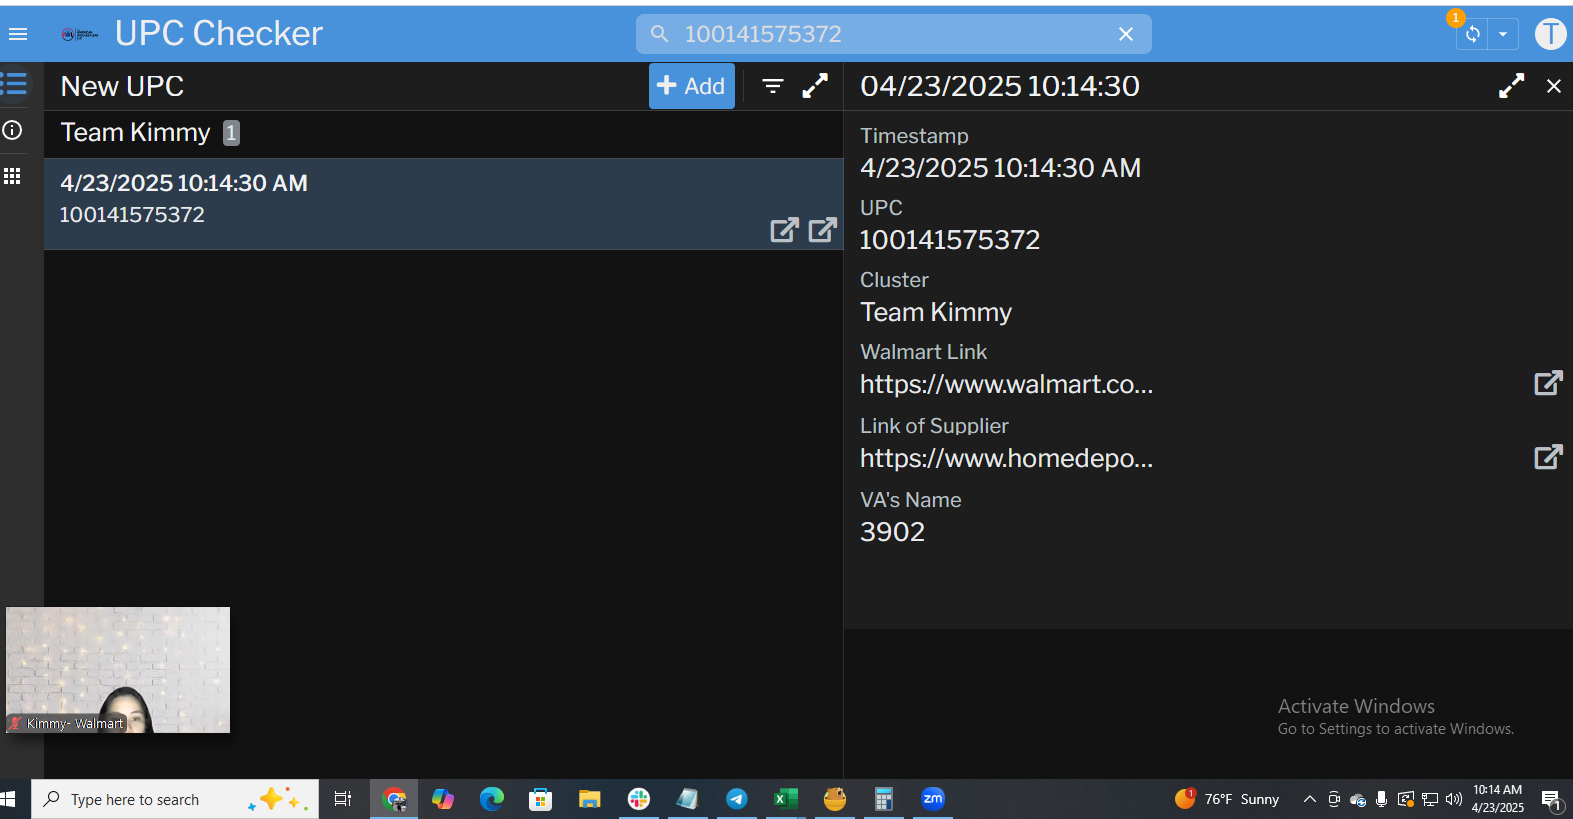Viewport: 1573px width, 819px height.
Task: Expand the detail panel to fullscreen
Action: [x=1511, y=86]
